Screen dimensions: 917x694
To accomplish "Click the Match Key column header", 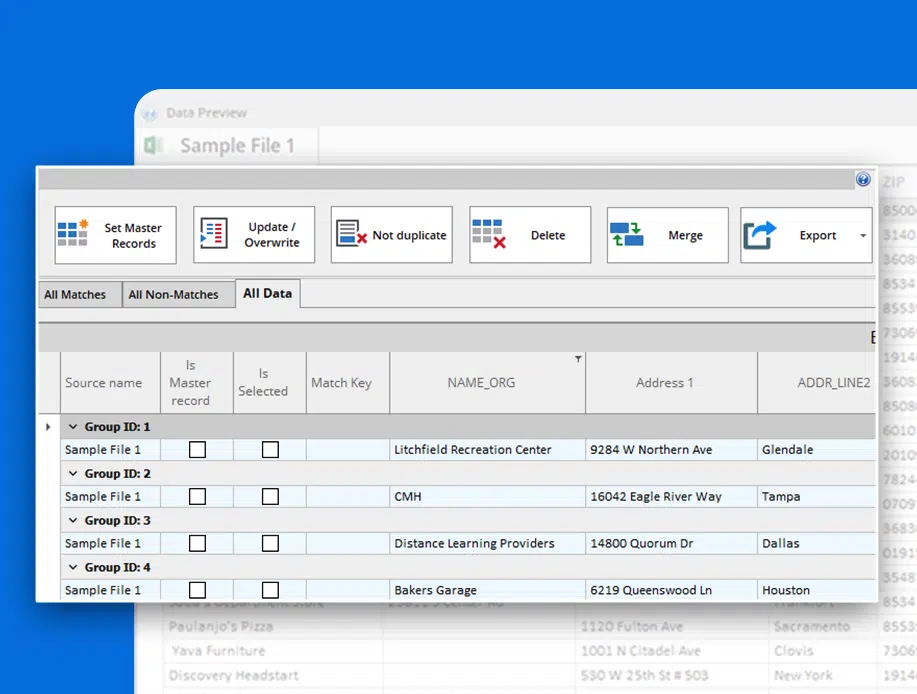I will click(x=341, y=383).
